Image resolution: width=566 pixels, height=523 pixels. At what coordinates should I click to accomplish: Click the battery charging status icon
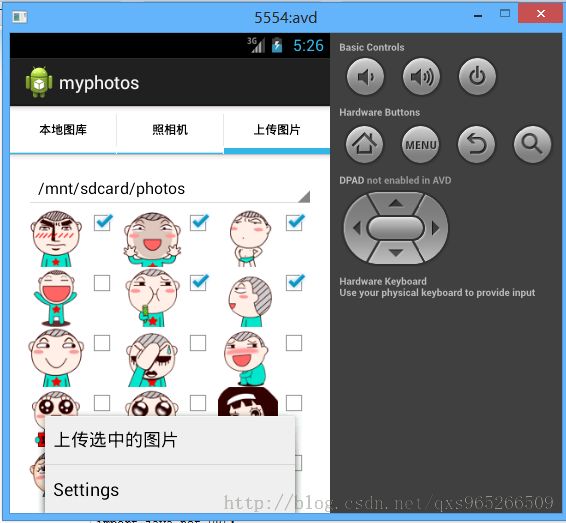pos(277,45)
